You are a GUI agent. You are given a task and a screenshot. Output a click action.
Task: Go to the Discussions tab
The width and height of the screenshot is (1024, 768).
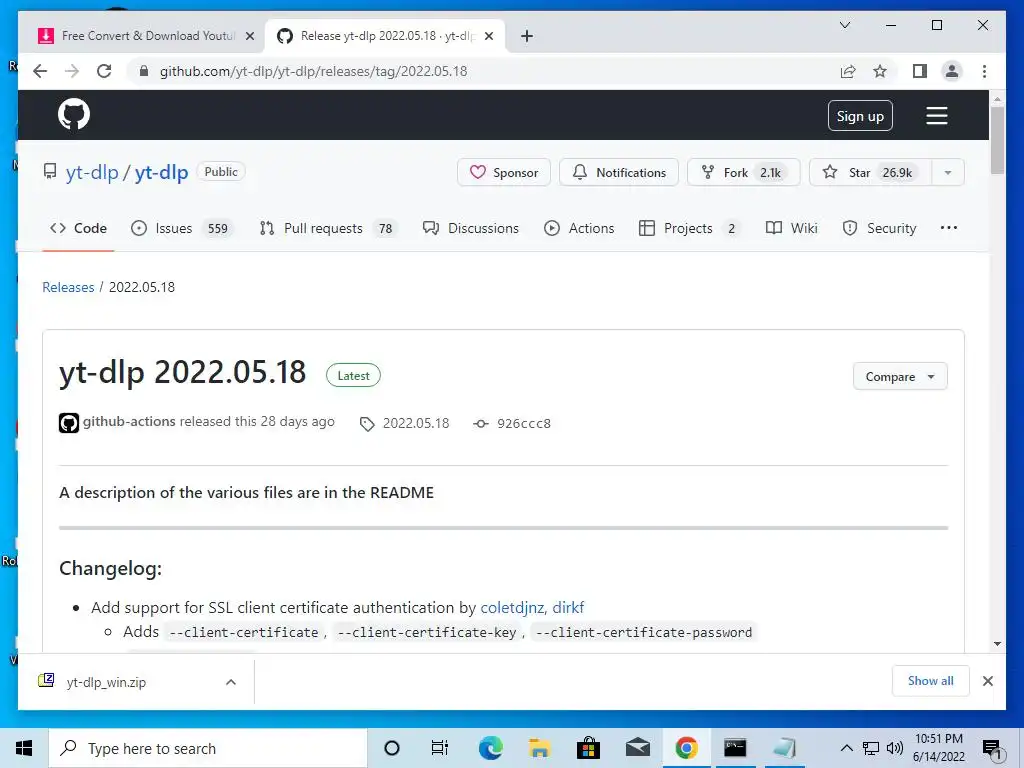click(x=470, y=228)
